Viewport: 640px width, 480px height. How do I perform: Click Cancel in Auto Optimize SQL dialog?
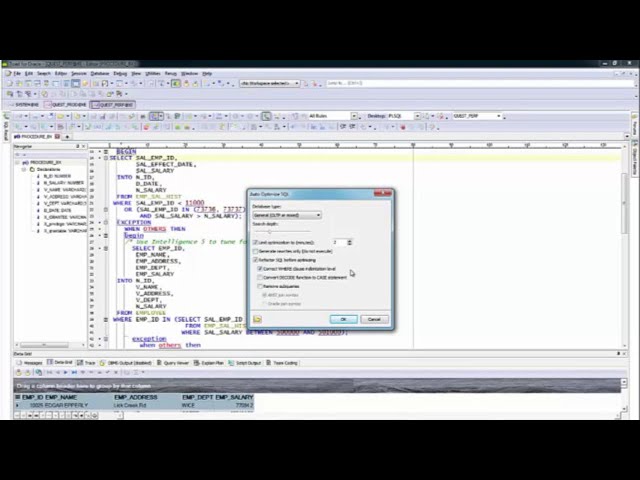(374, 319)
